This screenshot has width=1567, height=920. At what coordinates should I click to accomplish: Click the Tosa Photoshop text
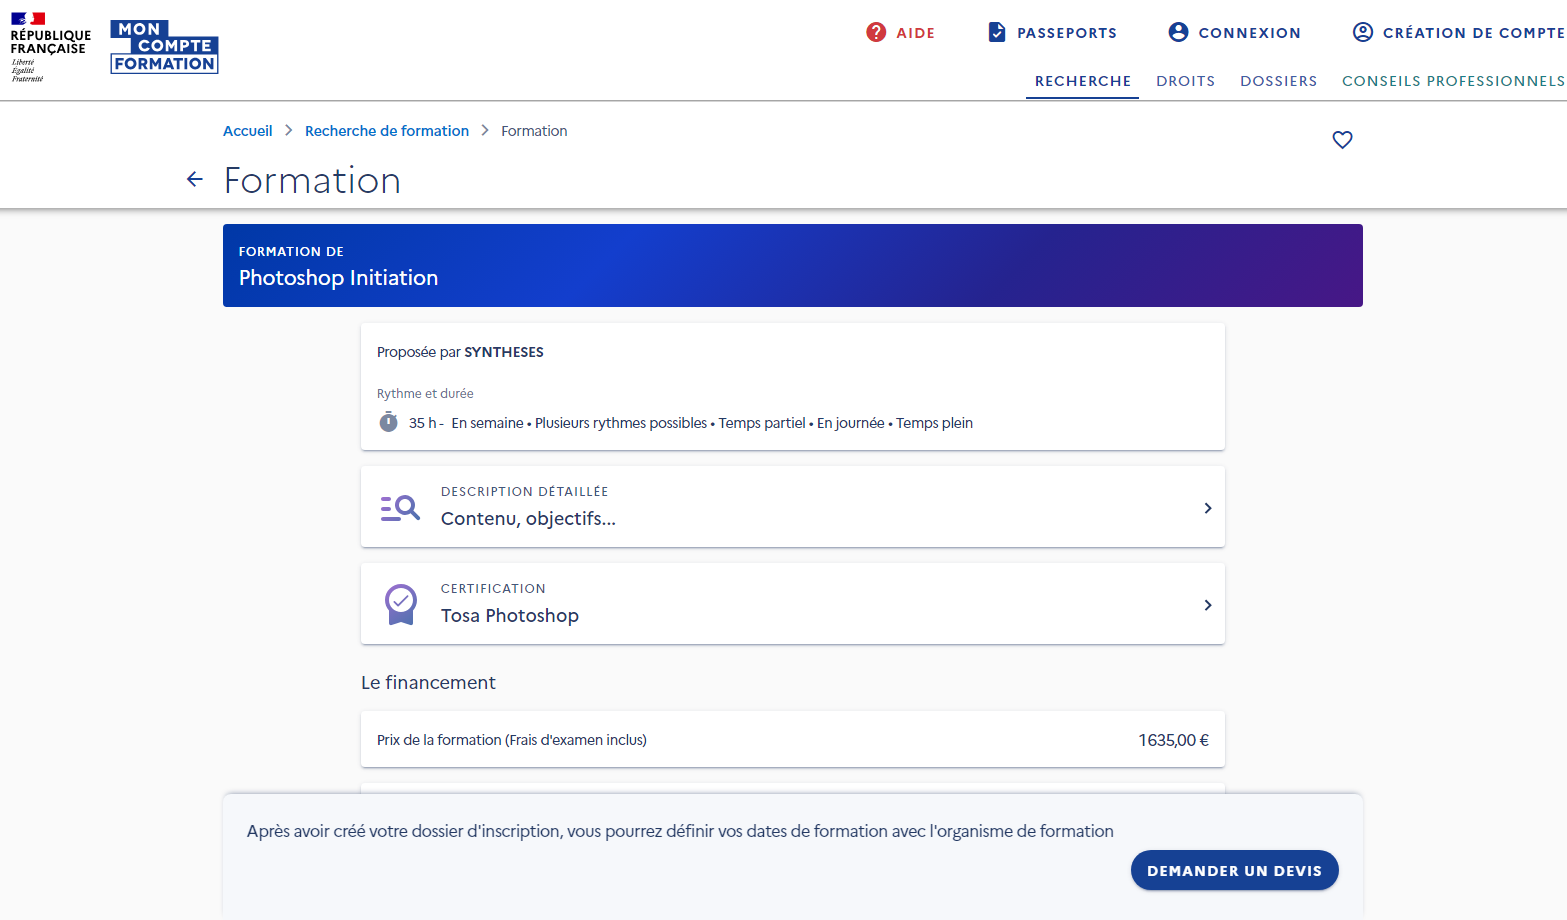510,616
